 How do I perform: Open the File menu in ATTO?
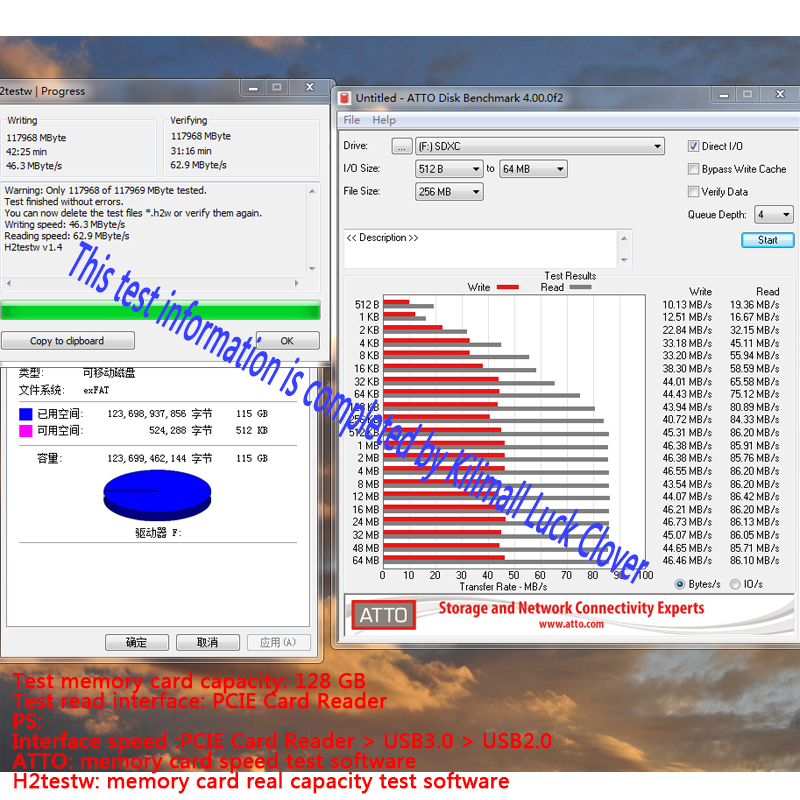click(352, 120)
